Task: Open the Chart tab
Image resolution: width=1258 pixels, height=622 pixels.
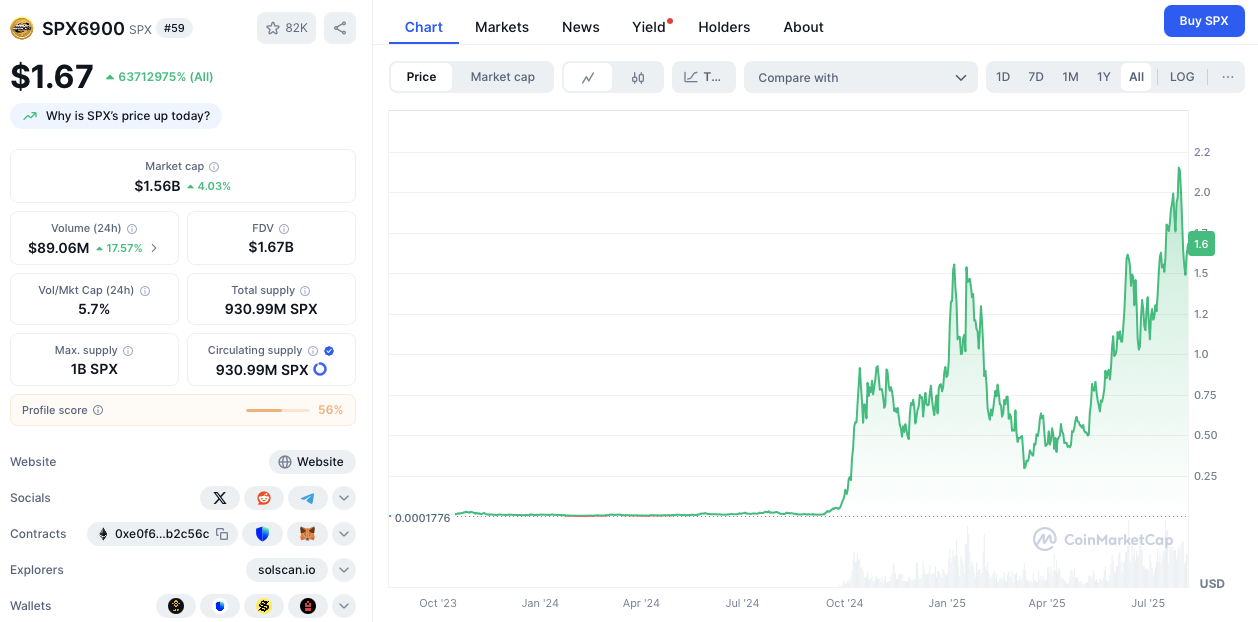Action: (x=423, y=27)
